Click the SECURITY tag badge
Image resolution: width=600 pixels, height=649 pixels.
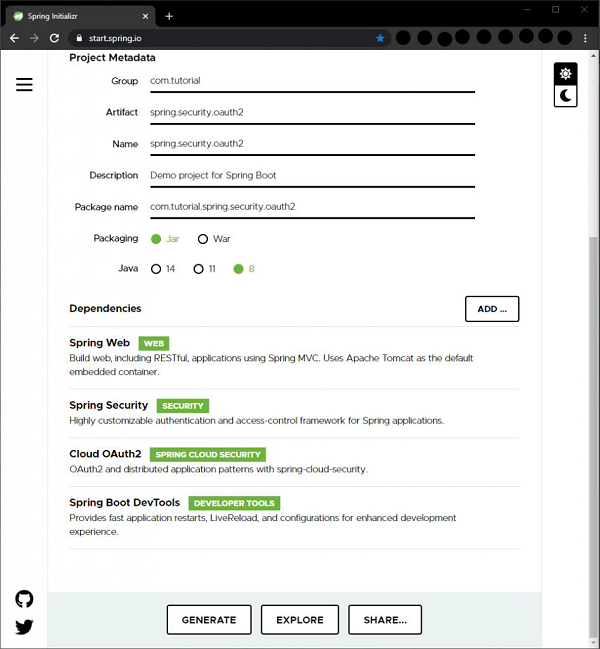click(x=182, y=406)
